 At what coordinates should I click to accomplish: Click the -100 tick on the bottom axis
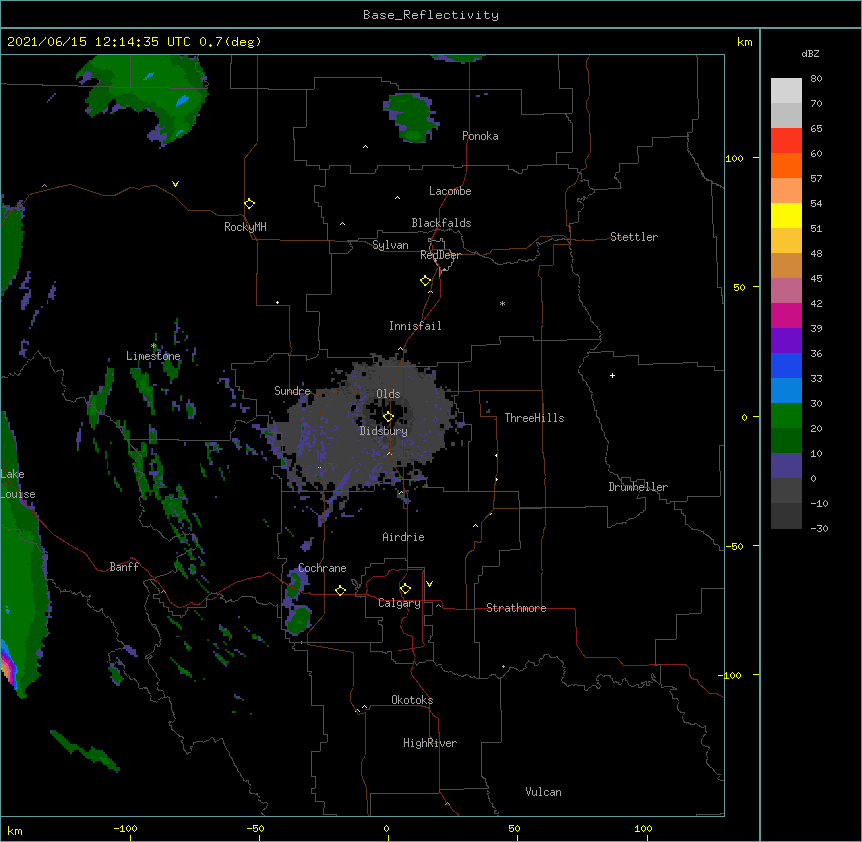[x=125, y=829]
